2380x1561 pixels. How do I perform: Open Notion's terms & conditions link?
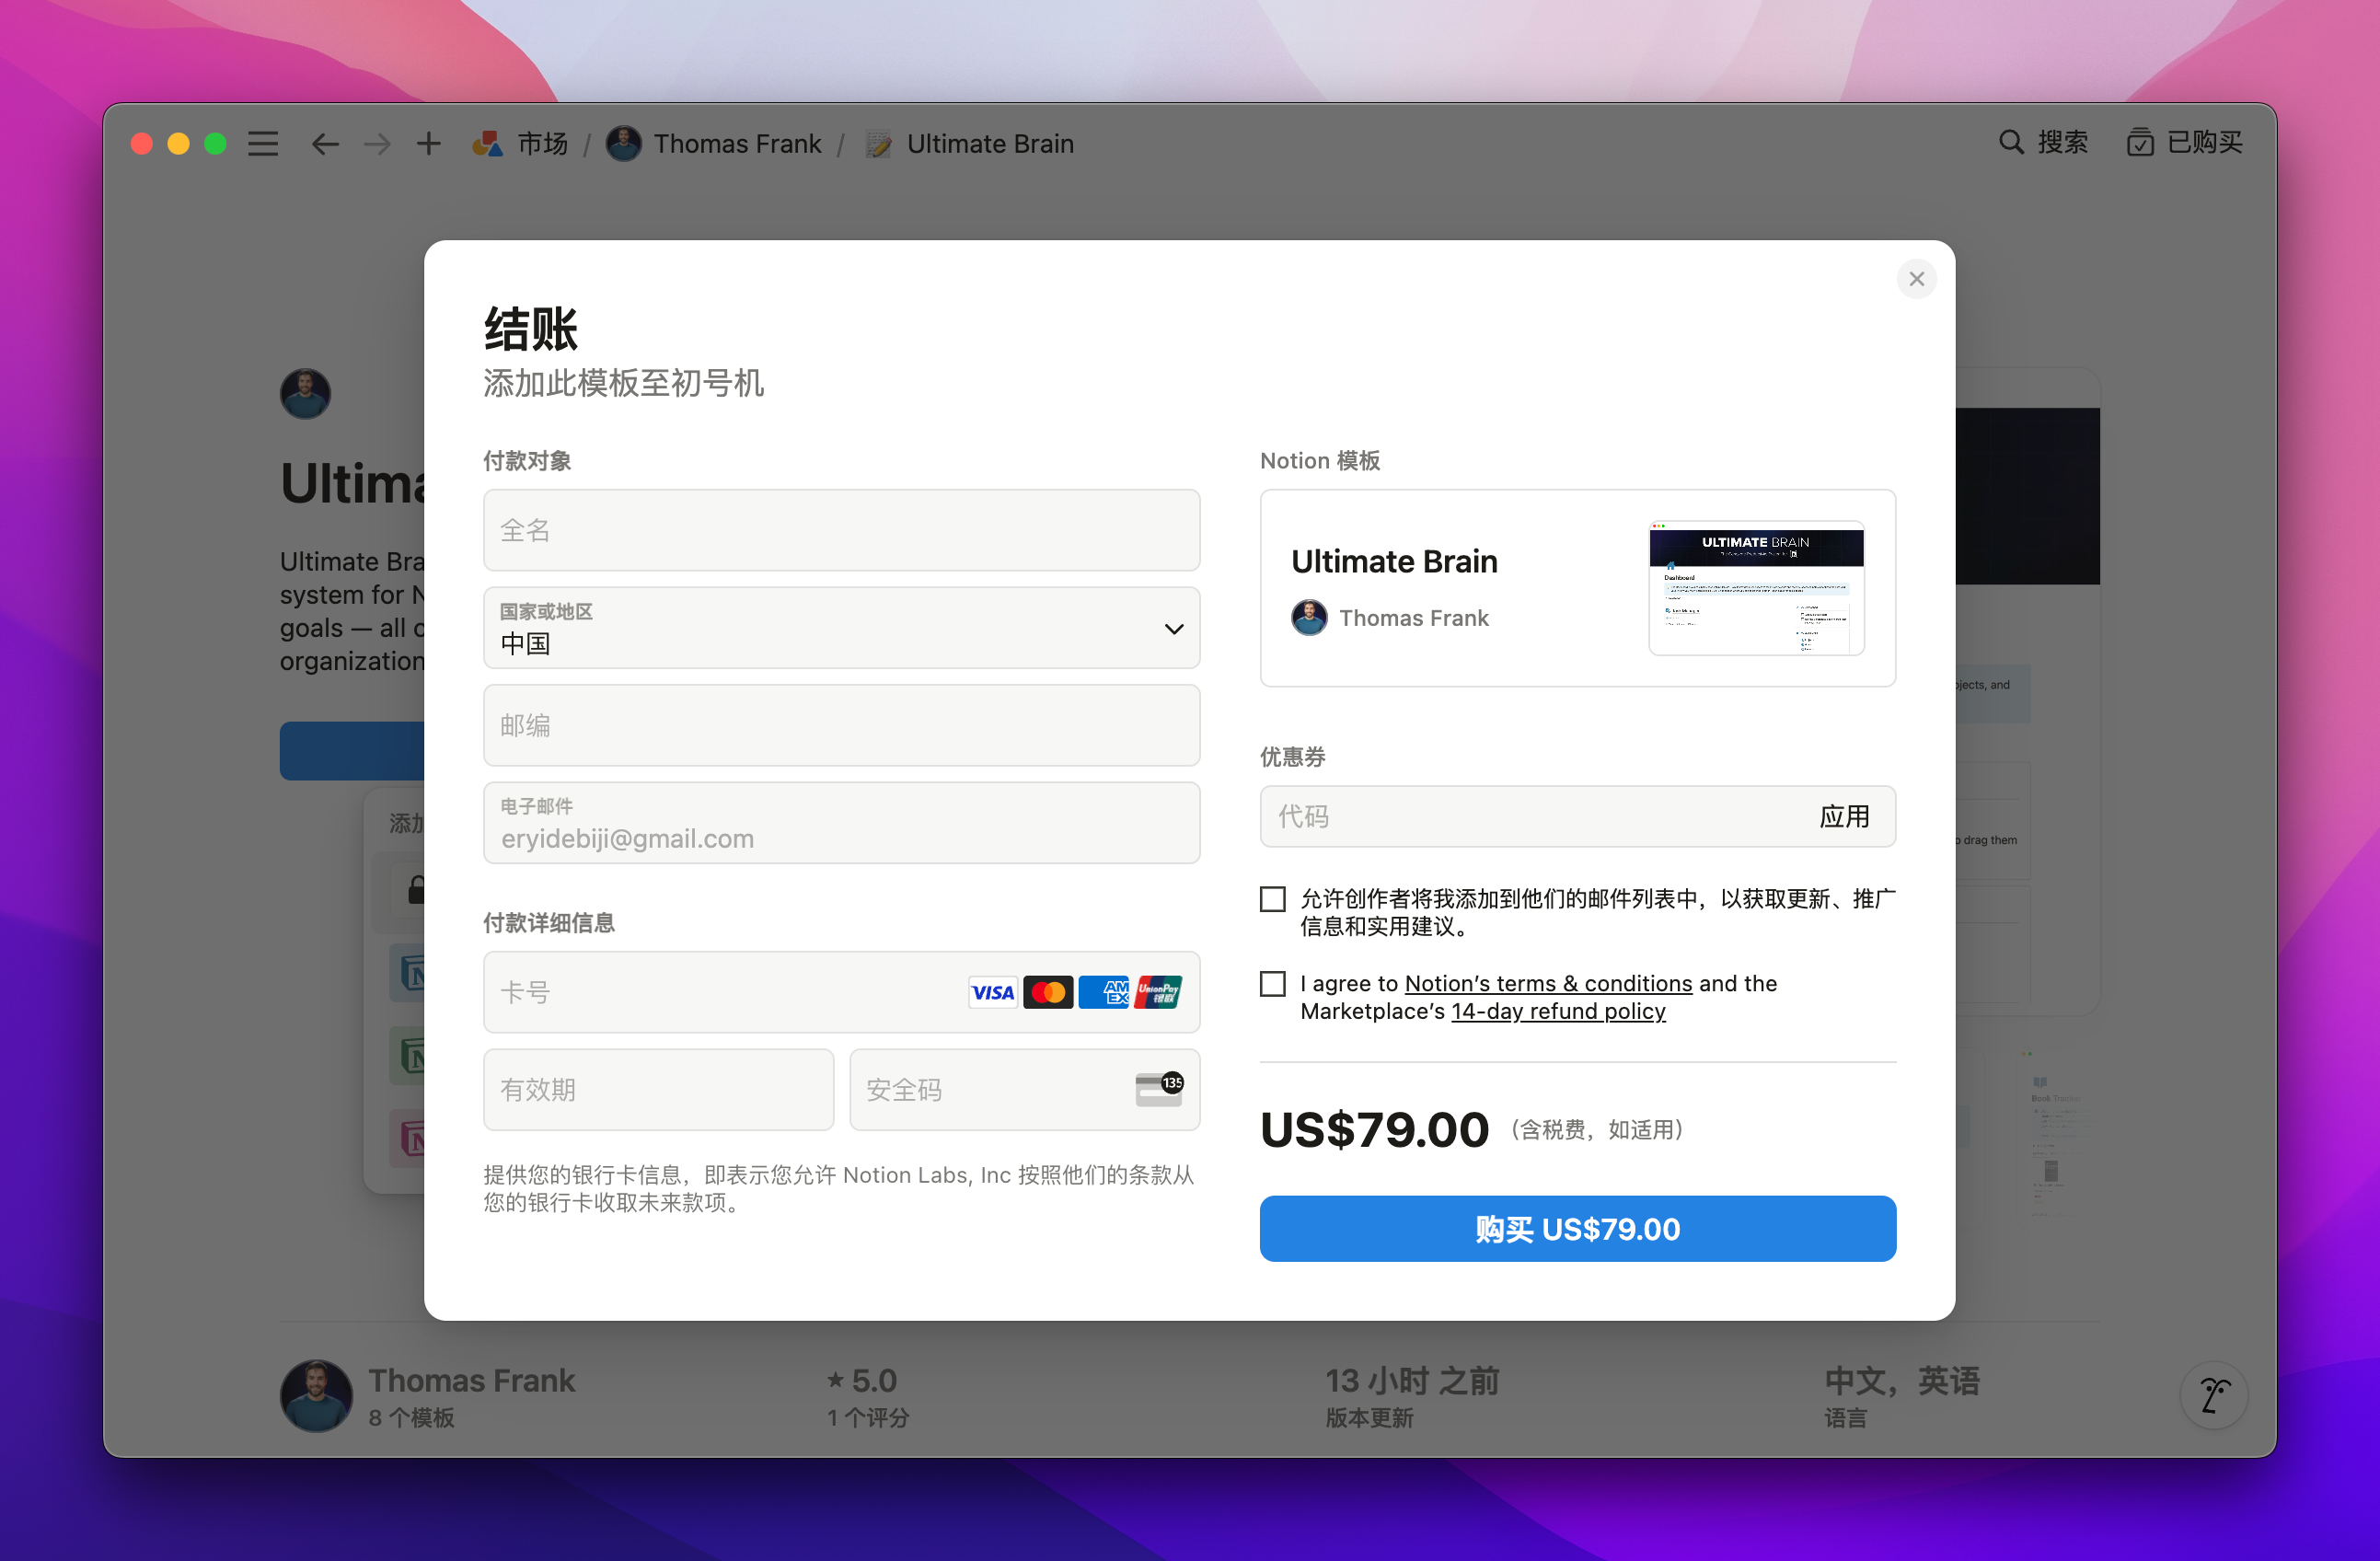(1547, 984)
